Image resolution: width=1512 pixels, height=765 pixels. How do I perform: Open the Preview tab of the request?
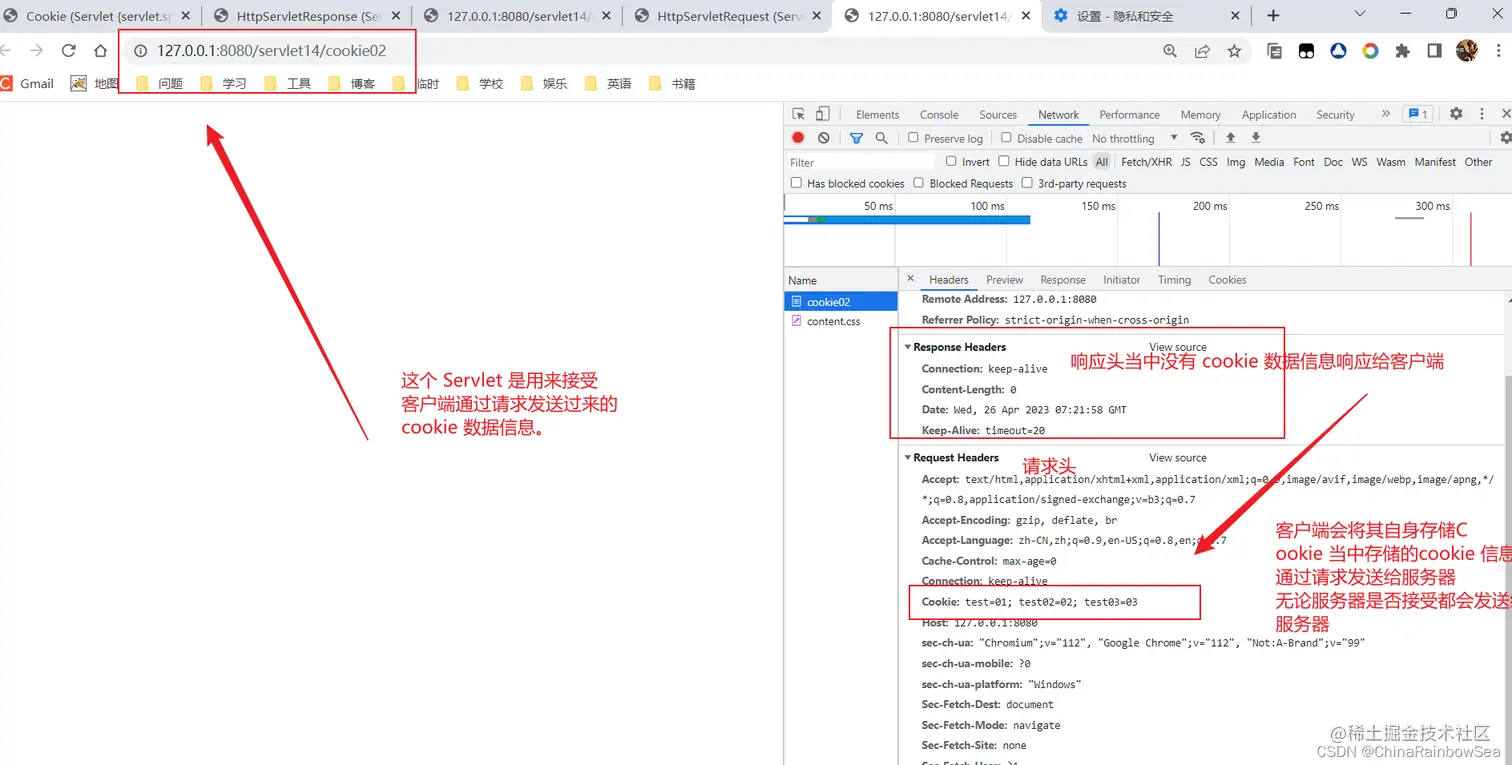click(x=1004, y=280)
